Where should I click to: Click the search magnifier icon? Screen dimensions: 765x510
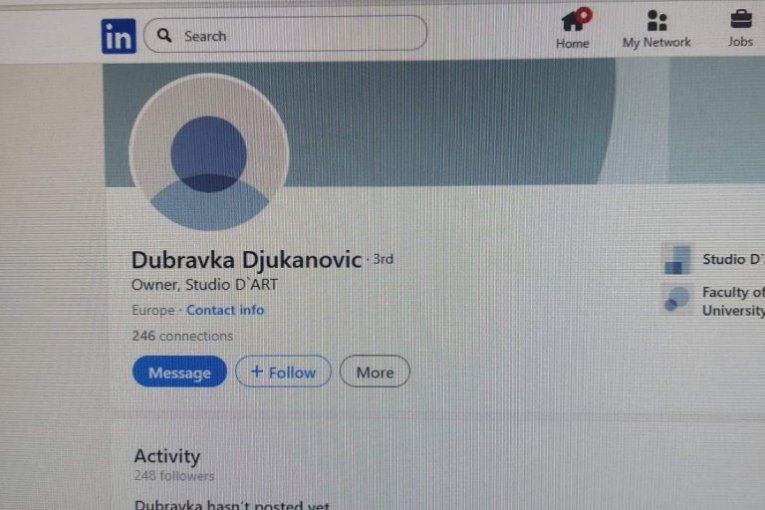pos(164,35)
